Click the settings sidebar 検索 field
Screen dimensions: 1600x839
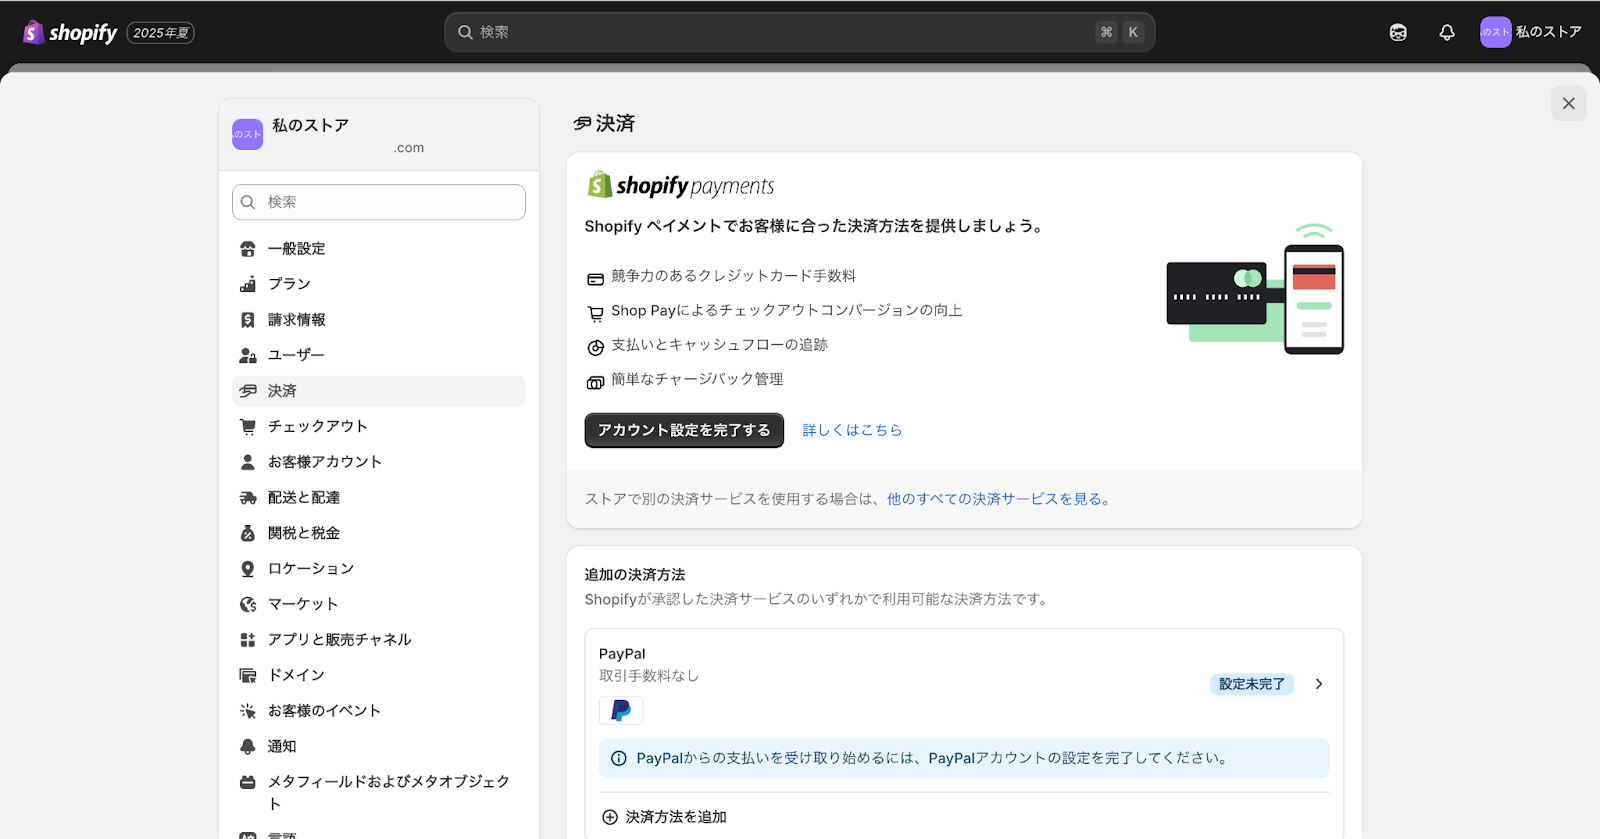point(379,202)
